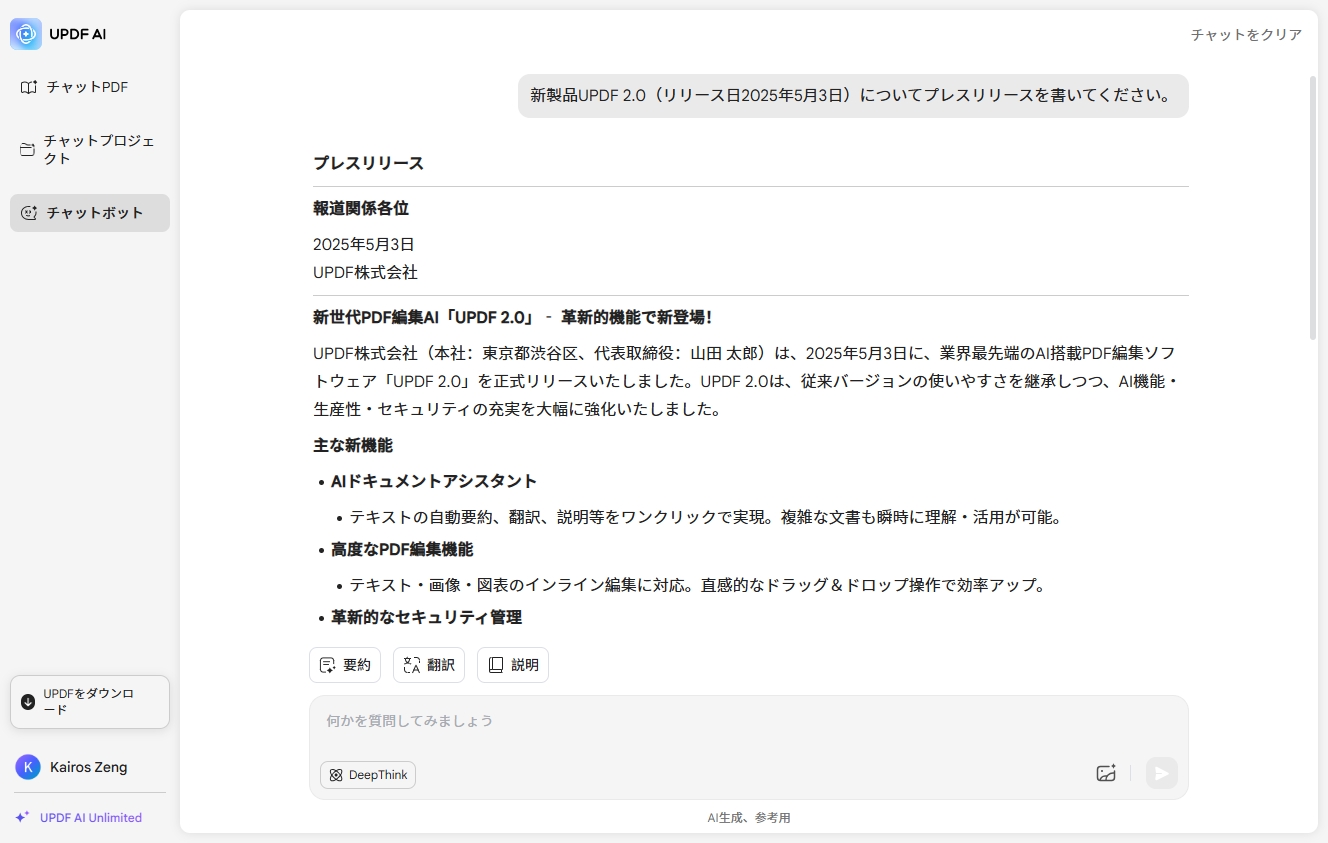Click the chat vertical scrollbar

[1313, 208]
